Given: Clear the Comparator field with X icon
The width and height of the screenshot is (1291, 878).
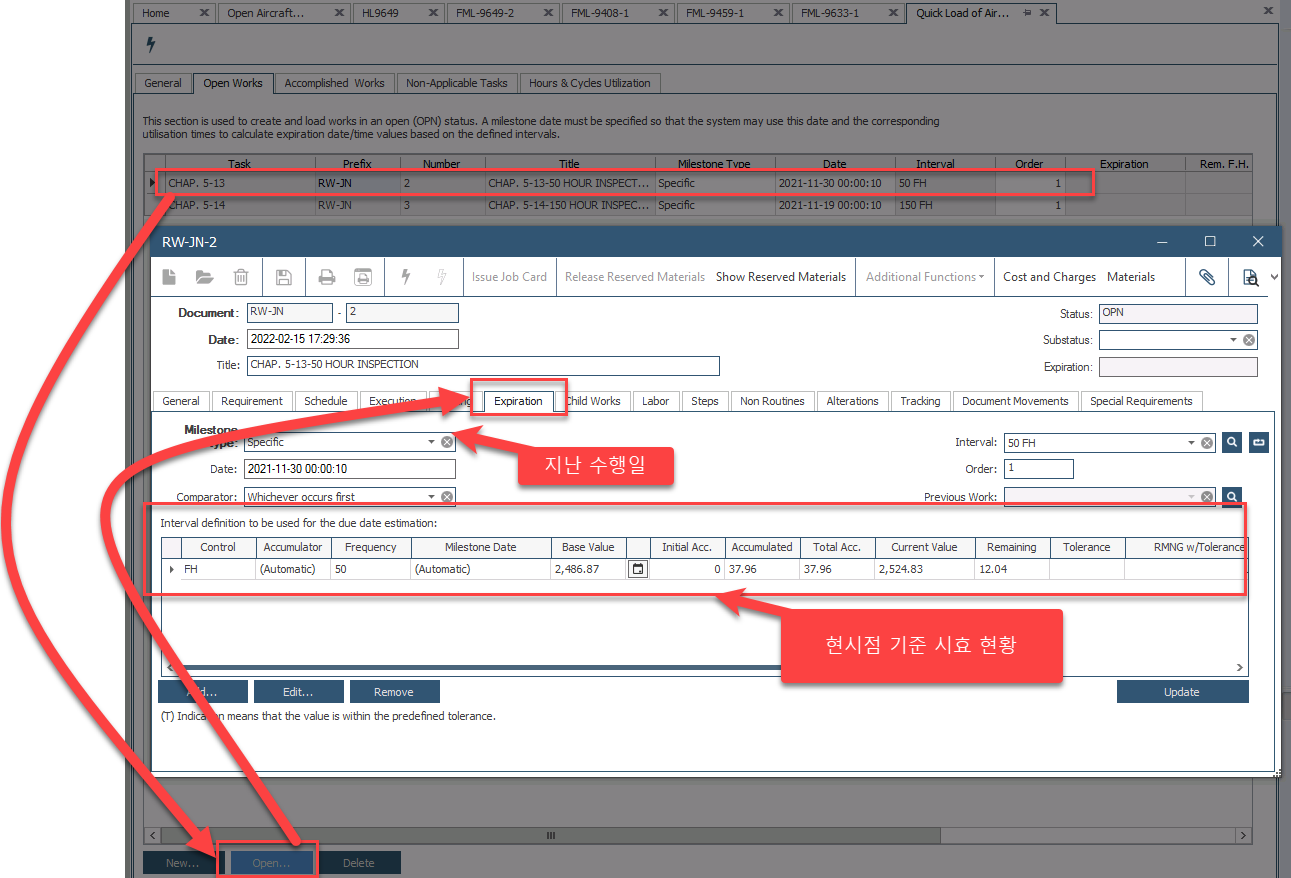Looking at the screenshot, I should [x=447, y=497].
